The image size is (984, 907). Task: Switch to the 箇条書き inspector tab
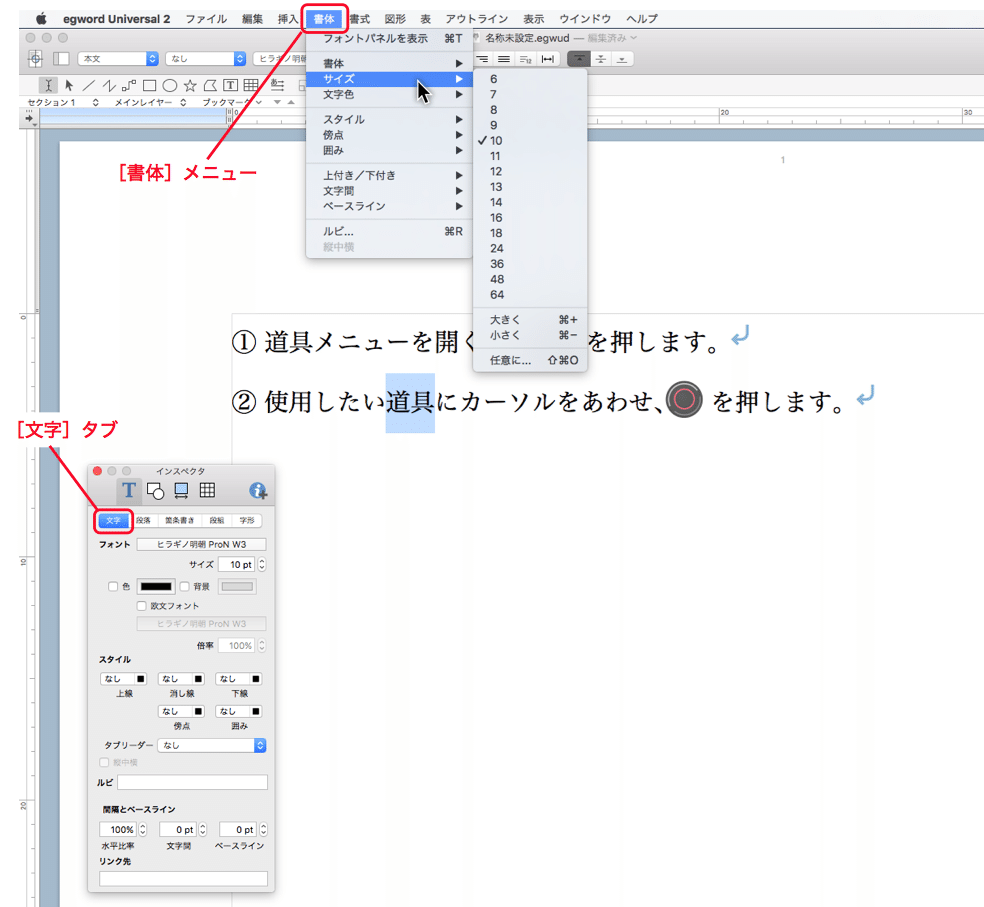tap(179, 520)
